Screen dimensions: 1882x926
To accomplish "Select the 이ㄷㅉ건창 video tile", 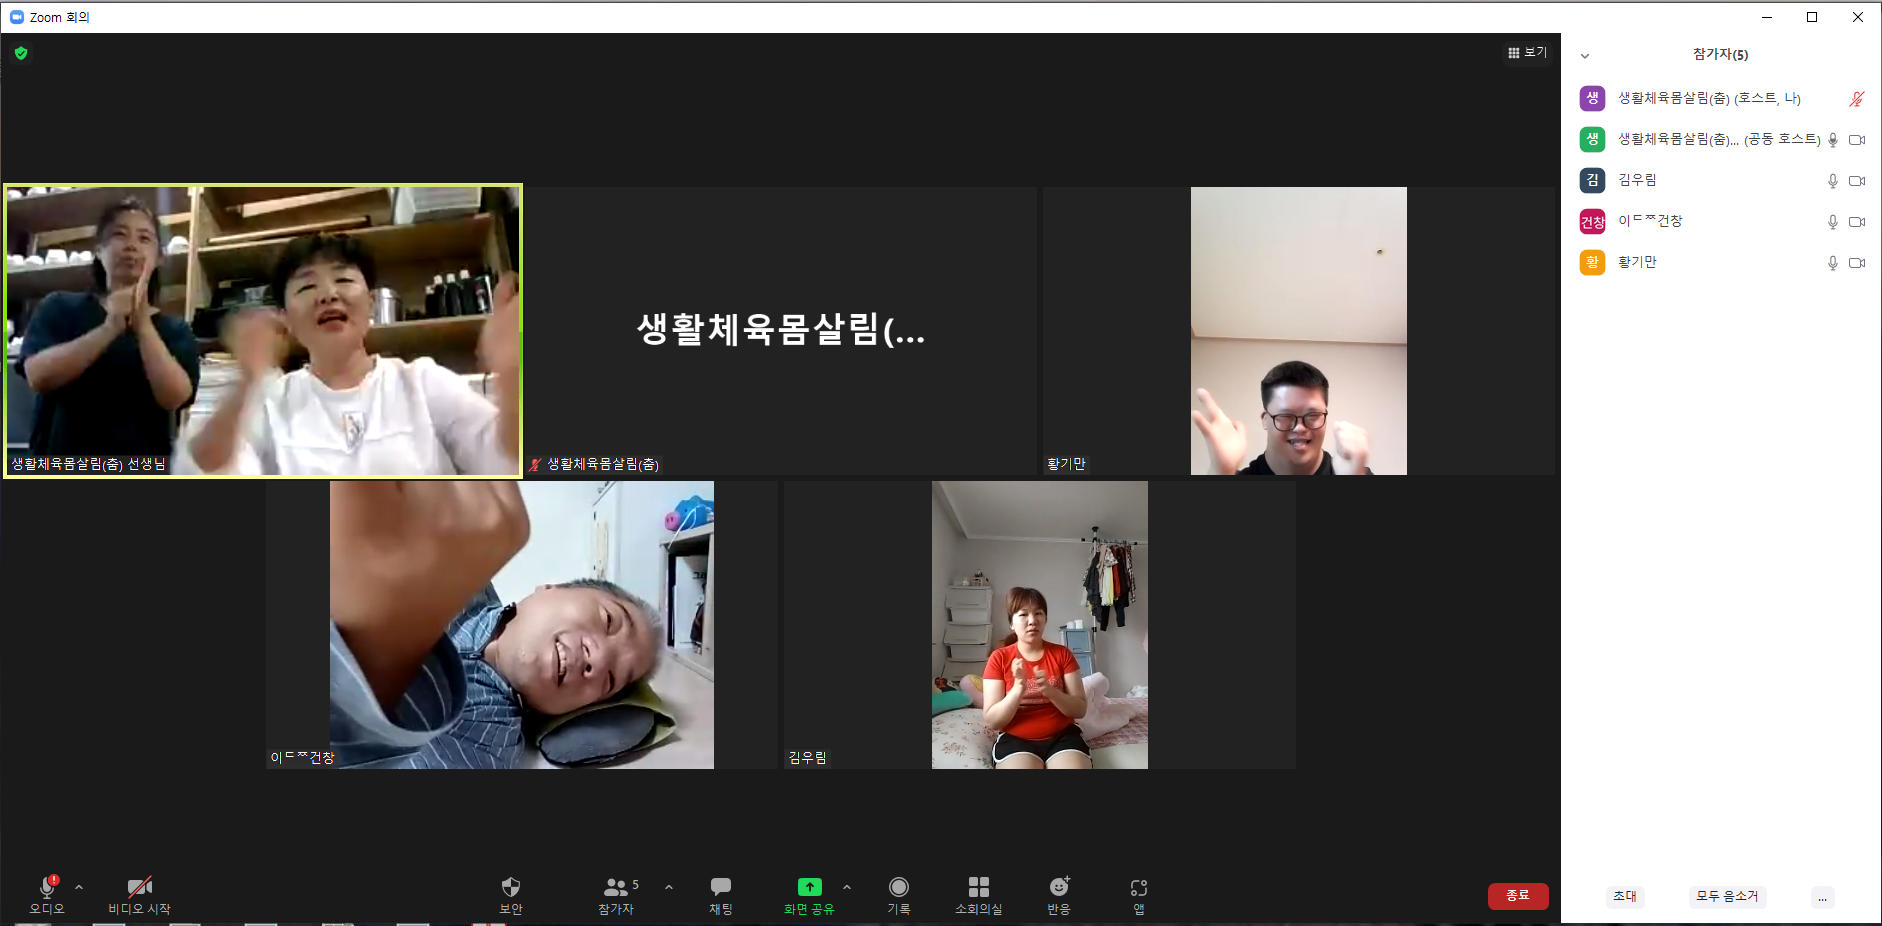I will (x=522, y=625).
